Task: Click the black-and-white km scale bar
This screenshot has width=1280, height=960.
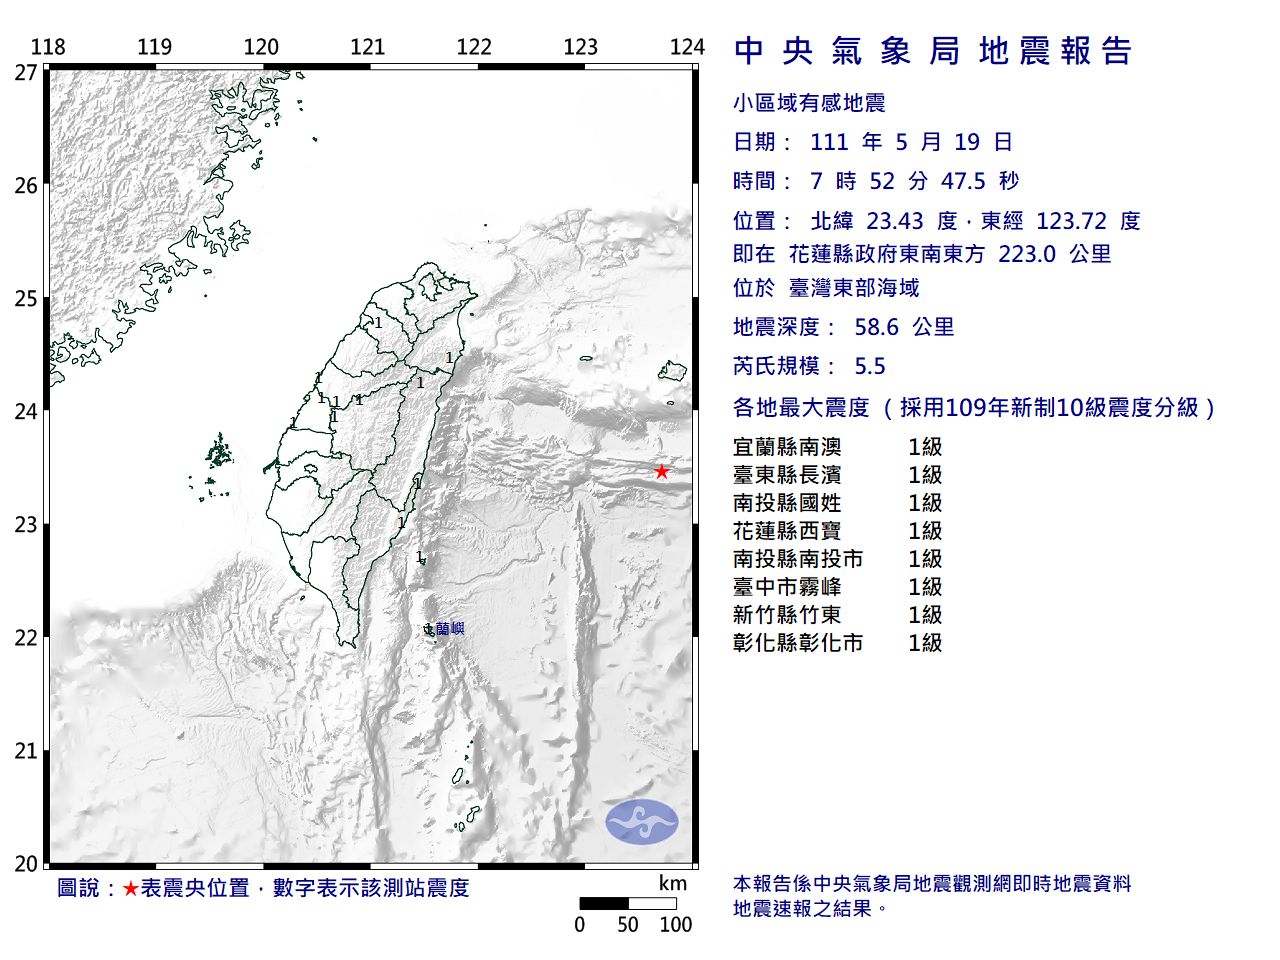Action: point(627,903)
